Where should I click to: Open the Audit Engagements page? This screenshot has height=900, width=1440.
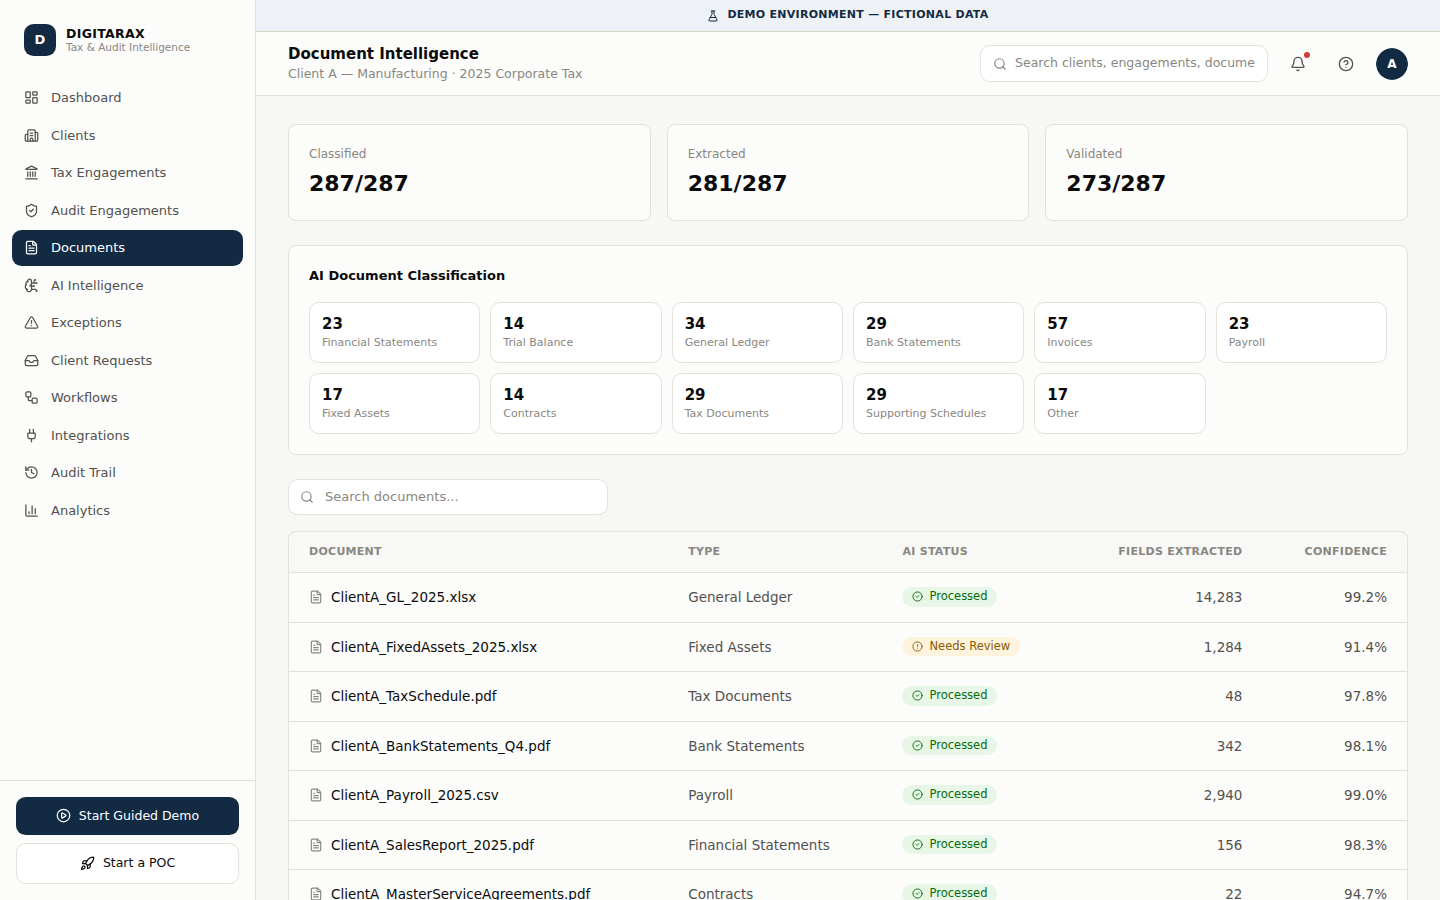(127, 211)
